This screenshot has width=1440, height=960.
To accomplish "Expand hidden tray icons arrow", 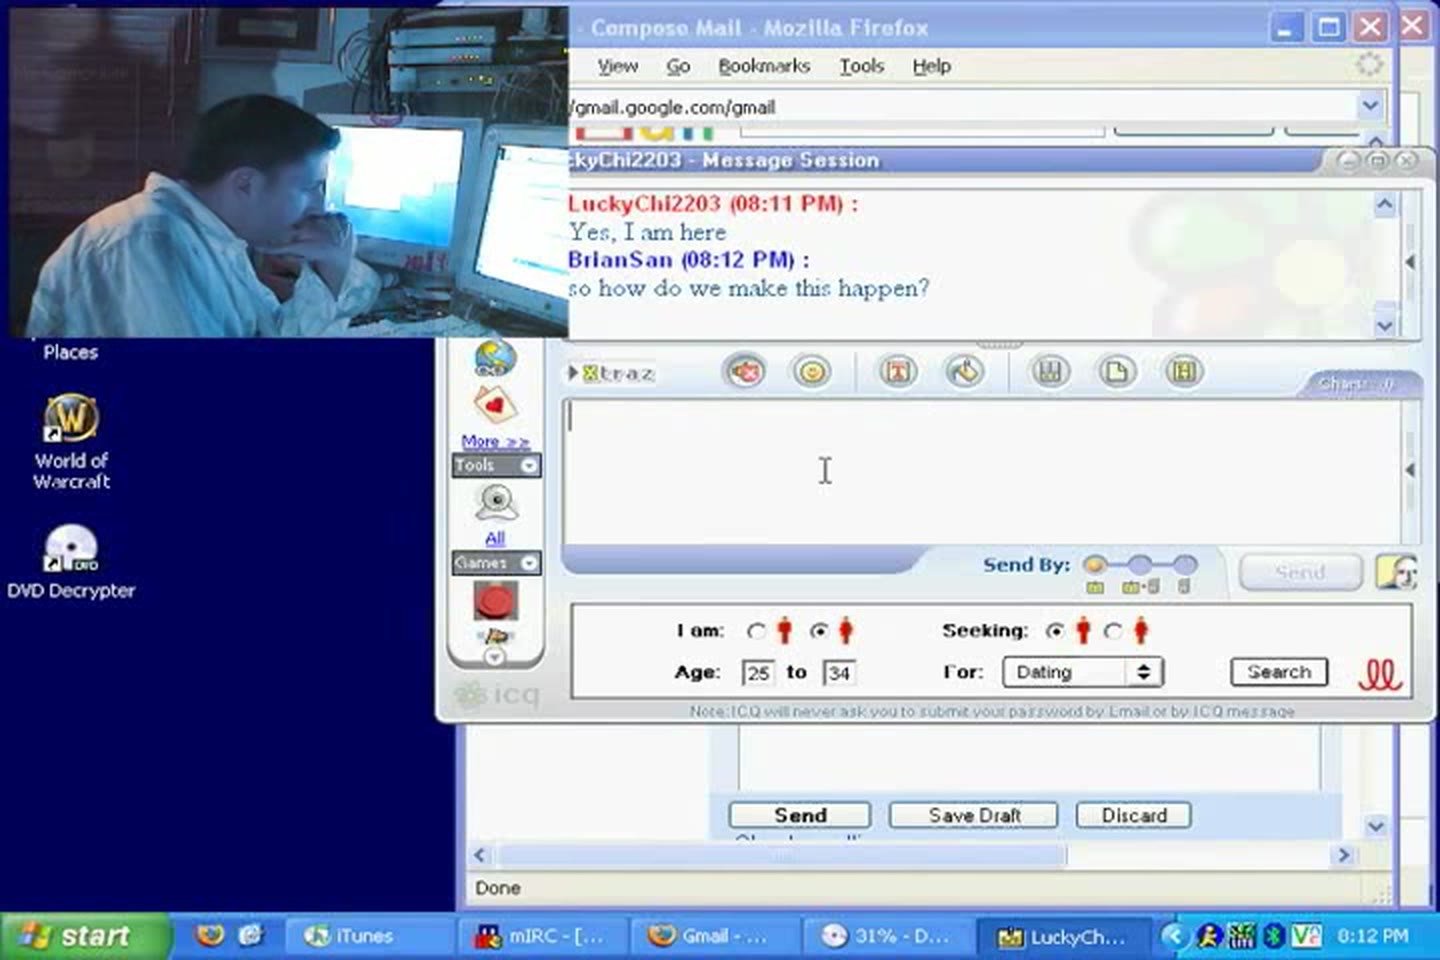I will click(1175, 936).
